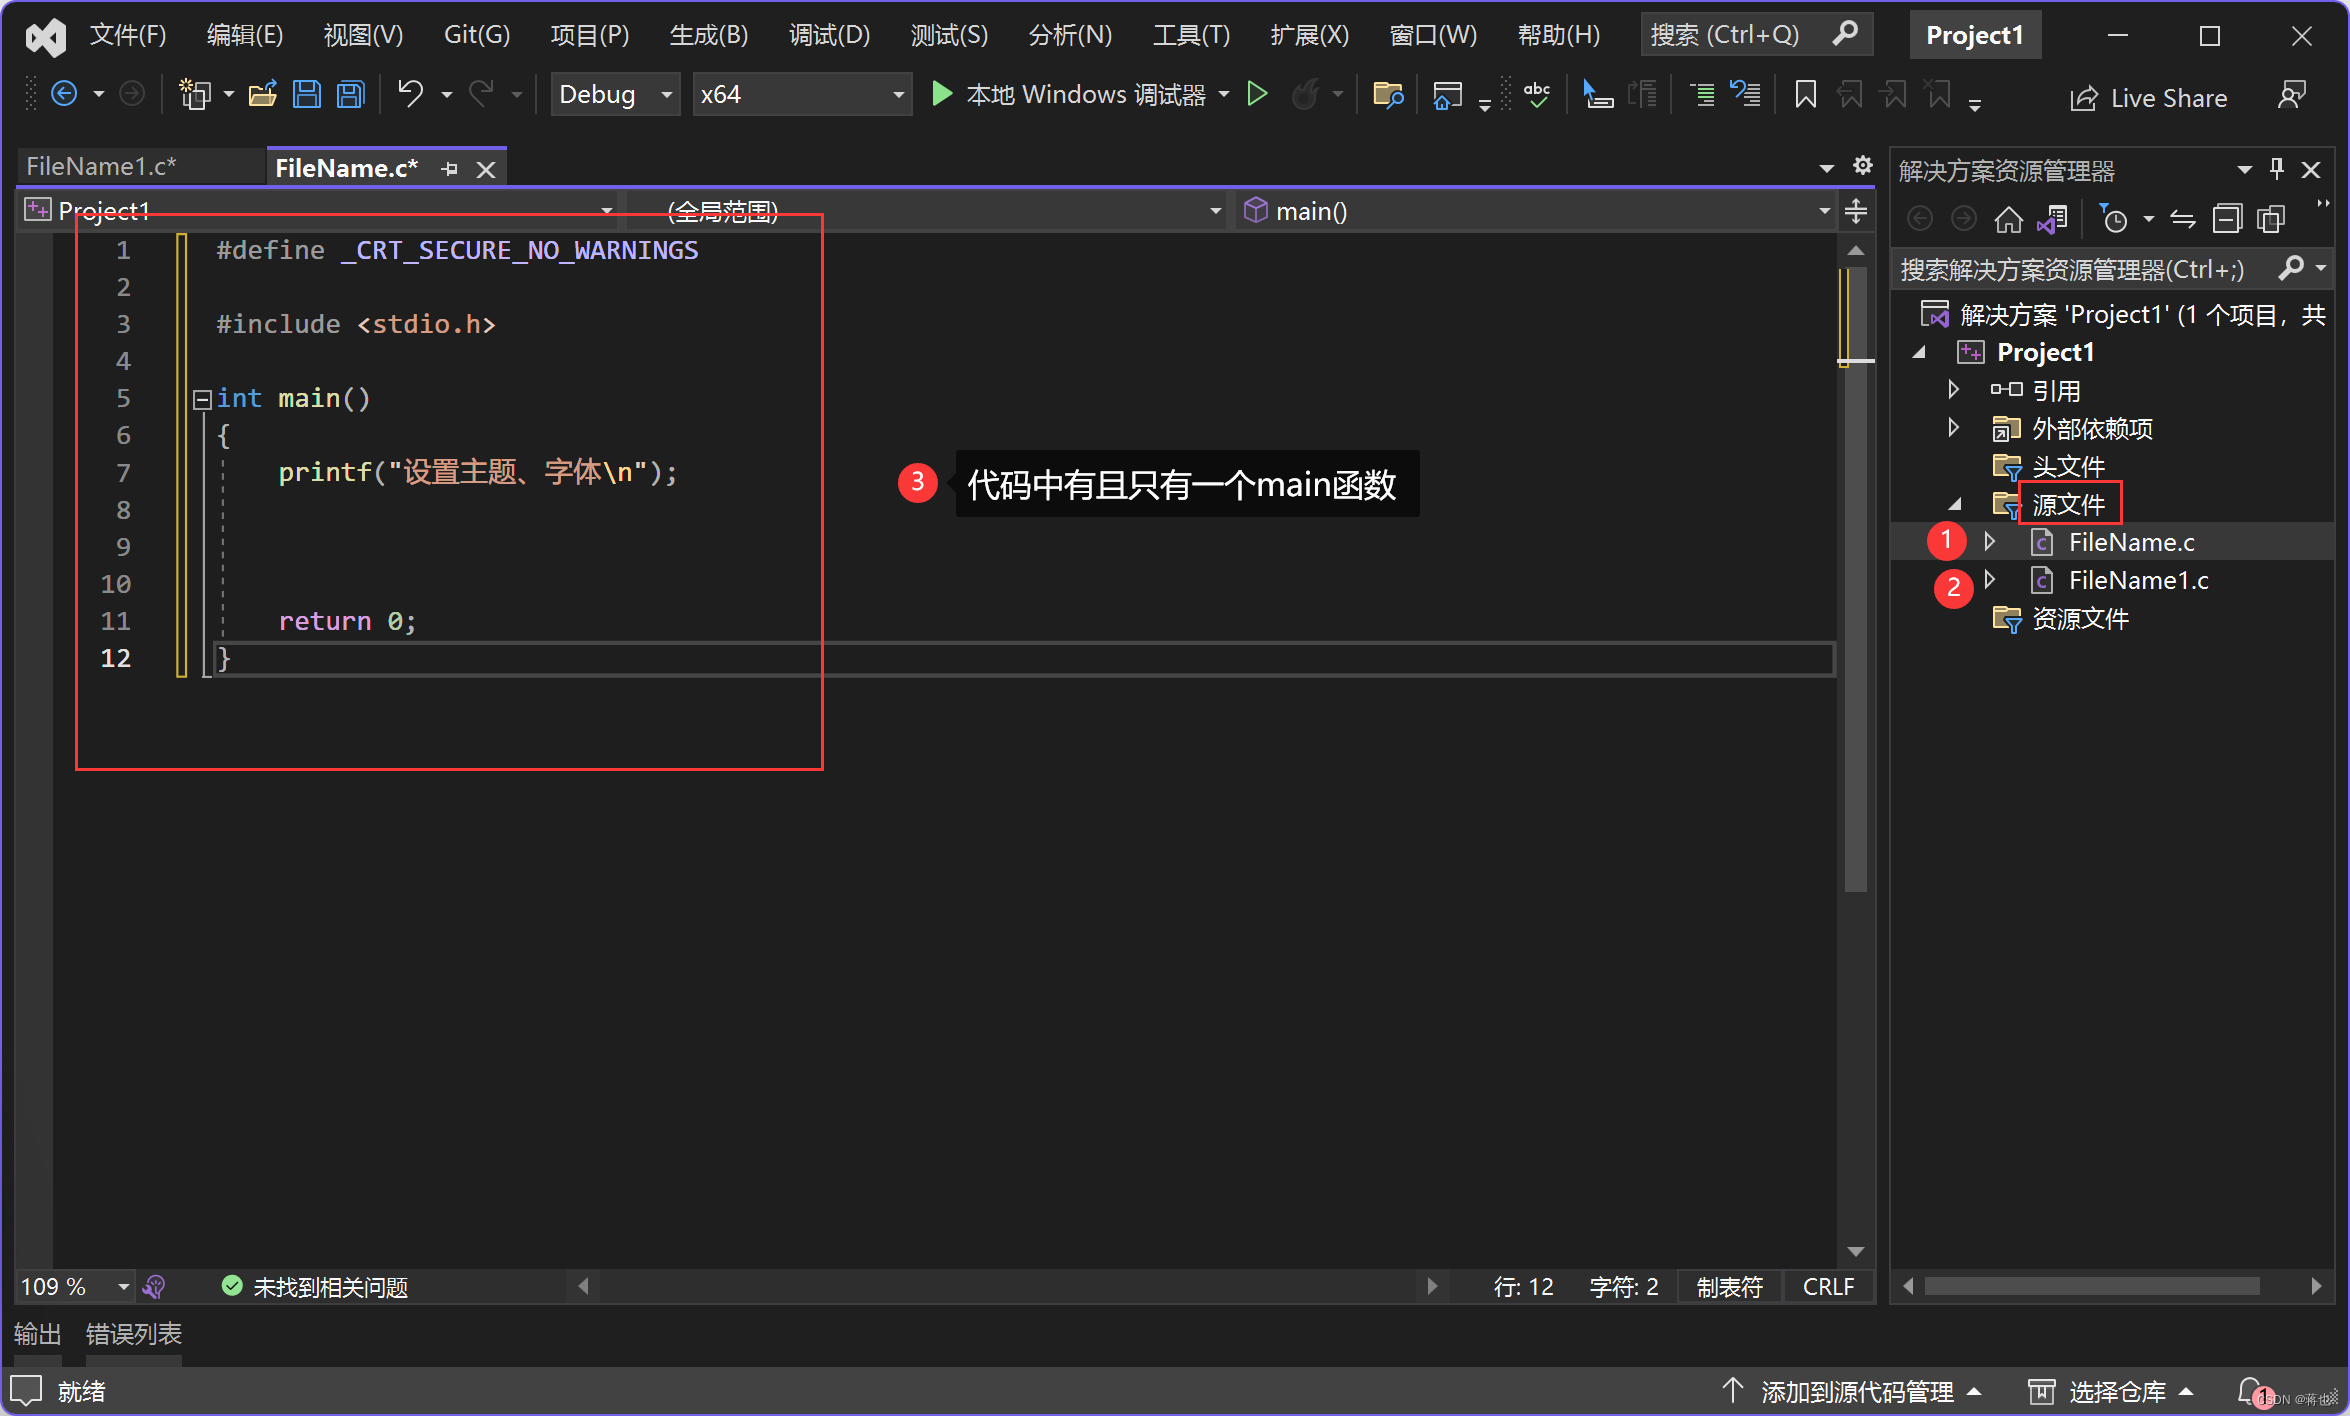Open the Git menu
Screen dimensions: 2350x1416
(x=477, y=35)
